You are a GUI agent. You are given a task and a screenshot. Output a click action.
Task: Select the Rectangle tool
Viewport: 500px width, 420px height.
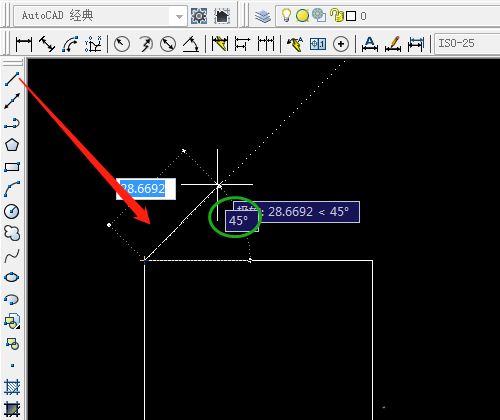pos(12,167)
